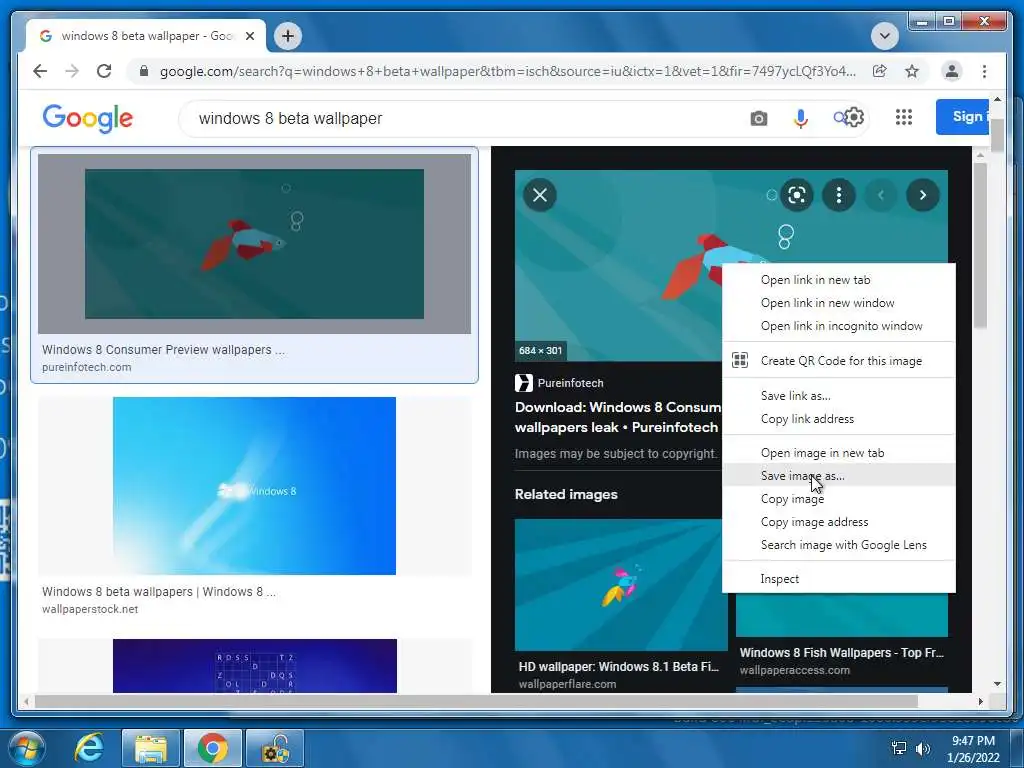Click the preview panel vertical scrollbar

click(980, 246)
